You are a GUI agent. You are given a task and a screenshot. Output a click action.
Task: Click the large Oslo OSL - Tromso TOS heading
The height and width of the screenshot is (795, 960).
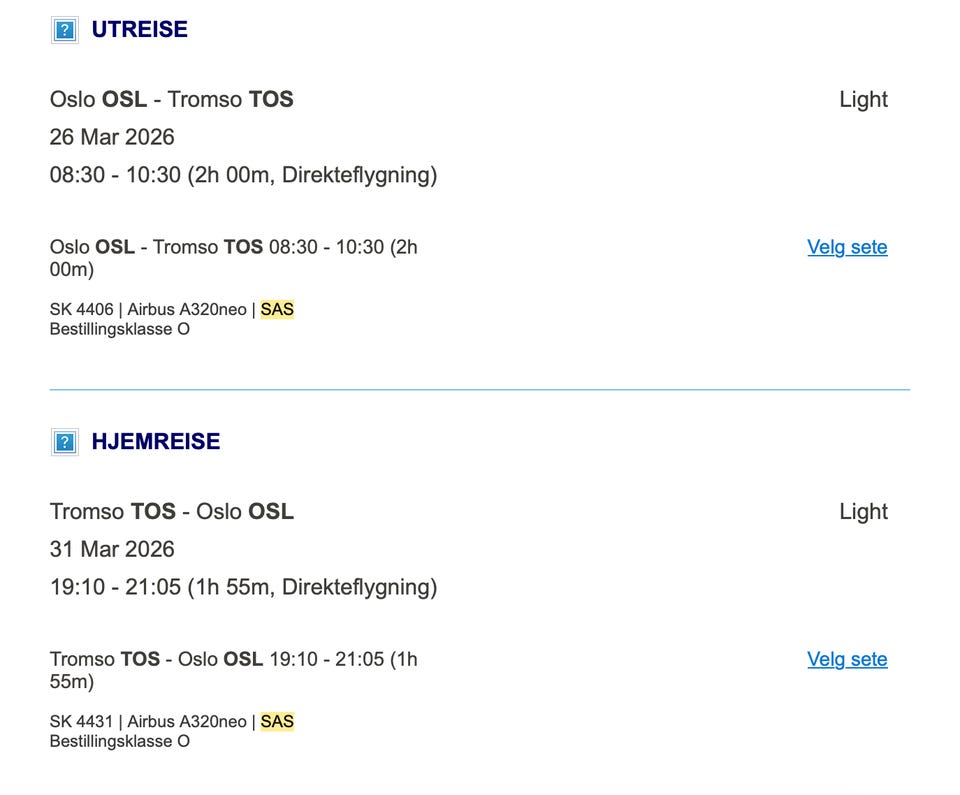(x=171, y=100)
